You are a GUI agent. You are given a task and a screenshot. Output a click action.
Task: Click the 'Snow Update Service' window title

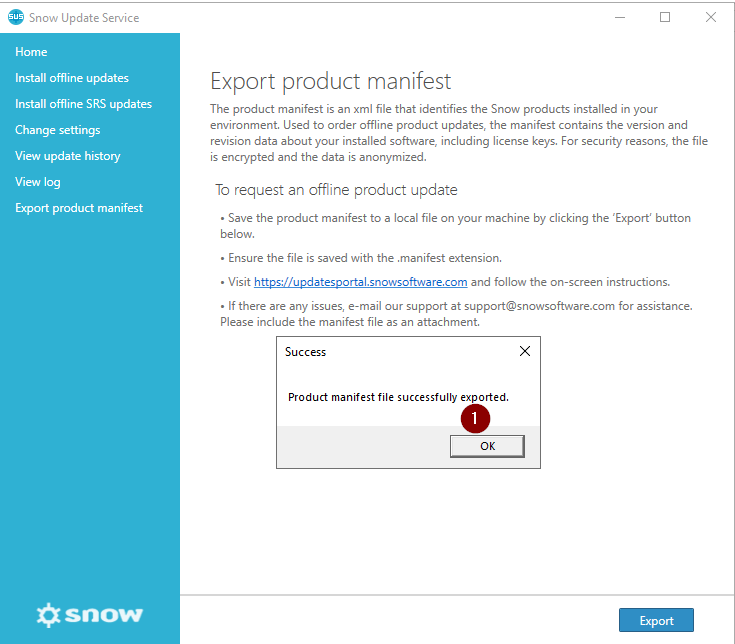coord(84,18)
